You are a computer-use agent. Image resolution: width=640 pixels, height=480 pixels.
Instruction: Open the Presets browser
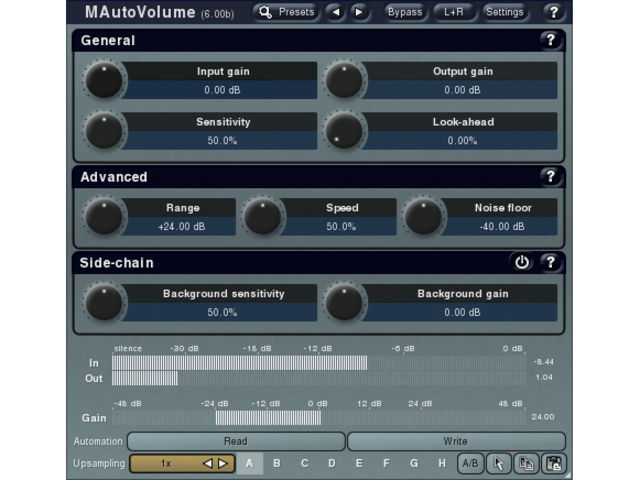click(x=287, y=12)
